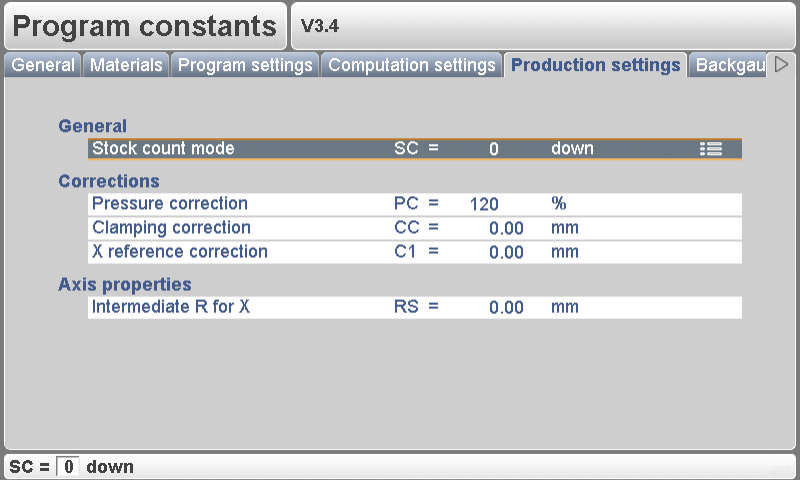
Task: Select the X reference correction label
Action: [180, 252]
